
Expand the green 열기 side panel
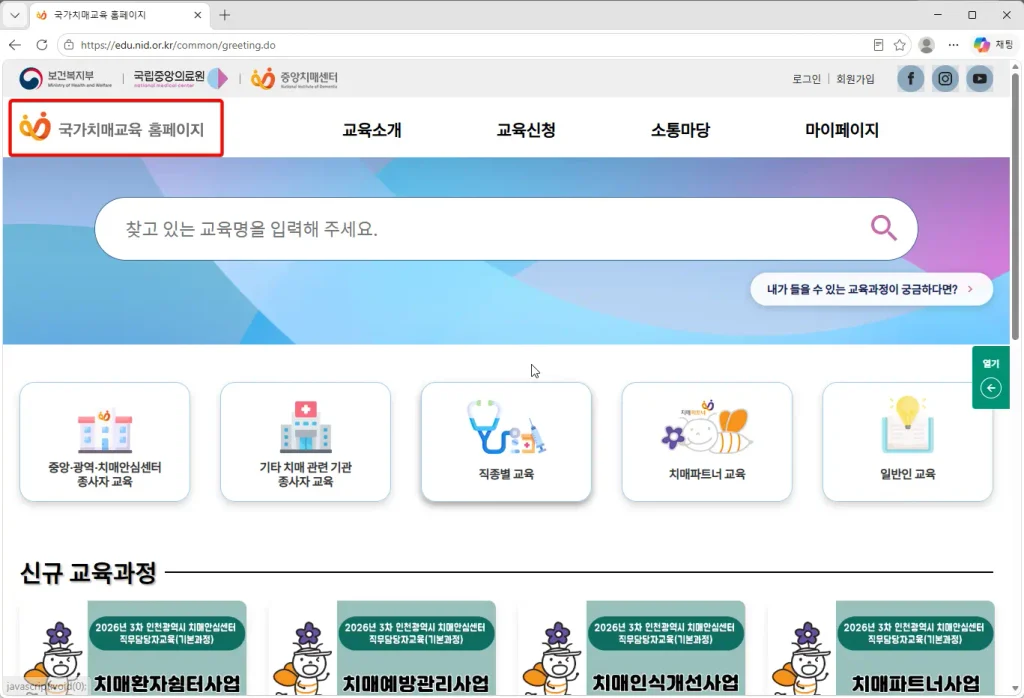(991, 377)
